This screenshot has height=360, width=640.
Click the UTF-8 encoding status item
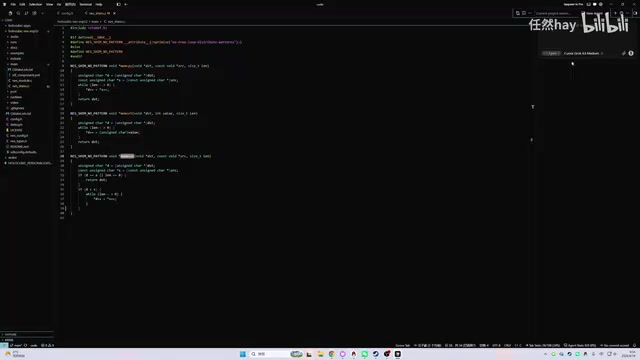click(496, 345)
